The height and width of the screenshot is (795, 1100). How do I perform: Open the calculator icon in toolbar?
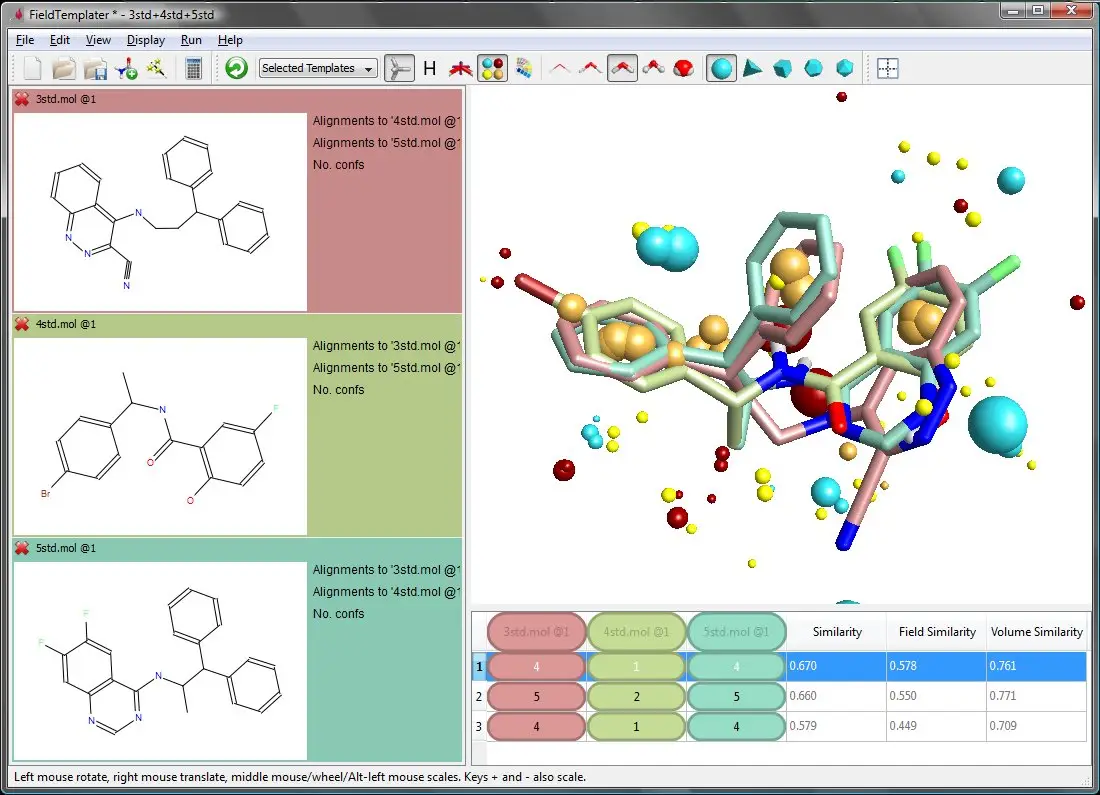[x=194, y=68]
